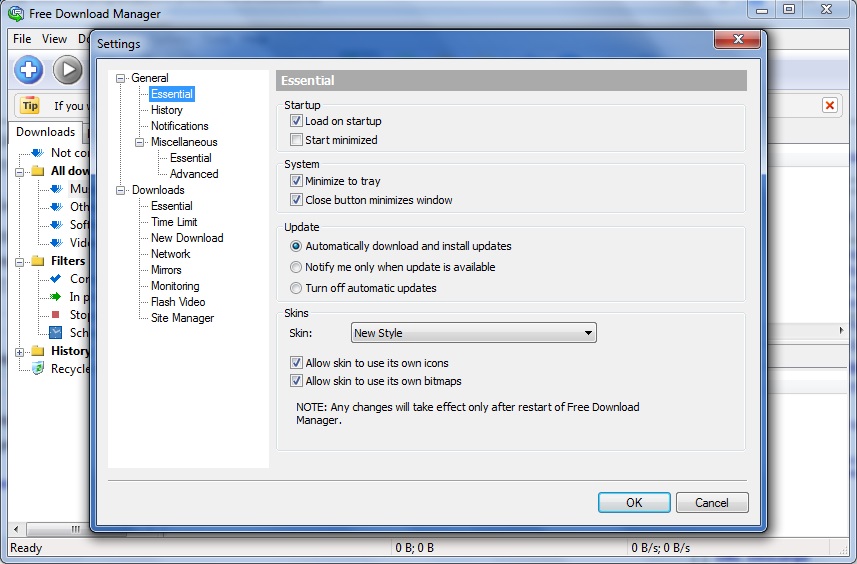Click the In progress green arrow icon
The height and width of the screenshot is (564, 857).
click(56, 297)
